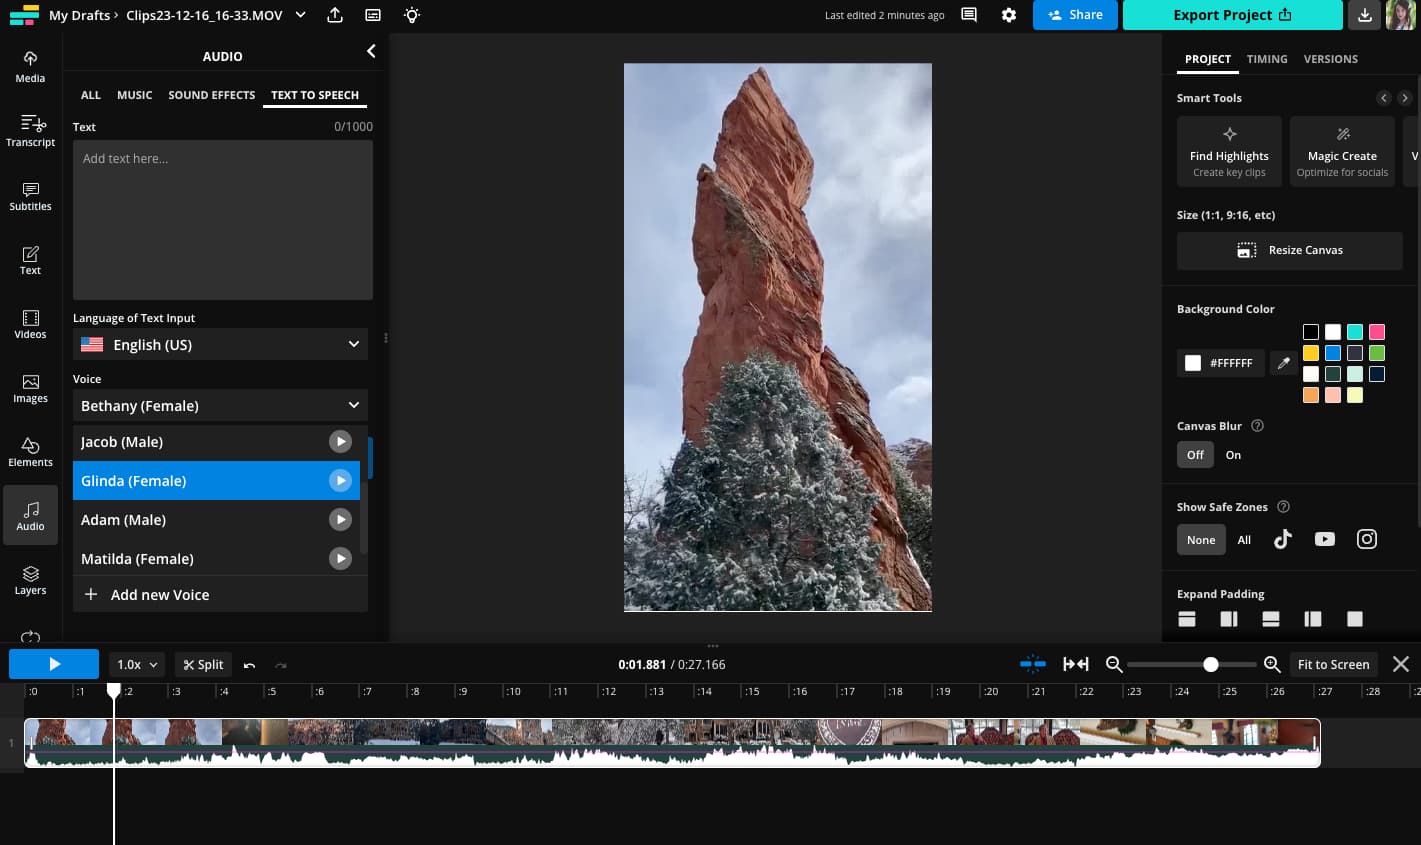Viewport: 1421px width, 845px height.
Task: Open the user profile avatar
Action: pos(1400,15)
